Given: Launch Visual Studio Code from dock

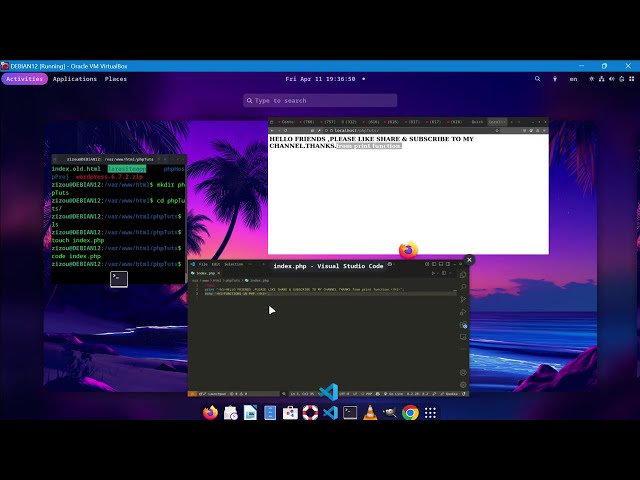Looking at the screenshot, I should pyautogui.click(x=330, y=413).
